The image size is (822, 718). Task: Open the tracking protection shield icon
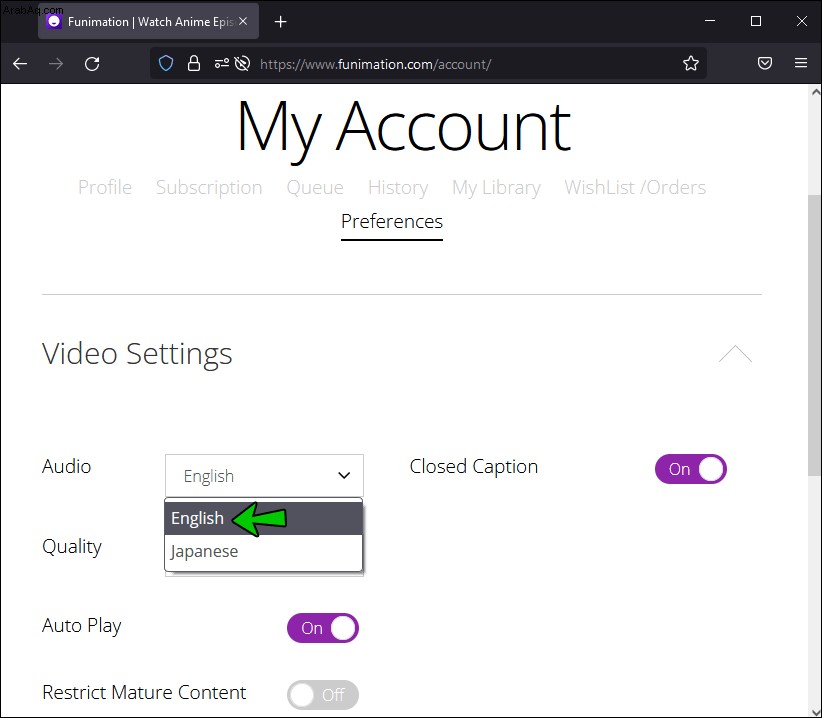(166, 63)
